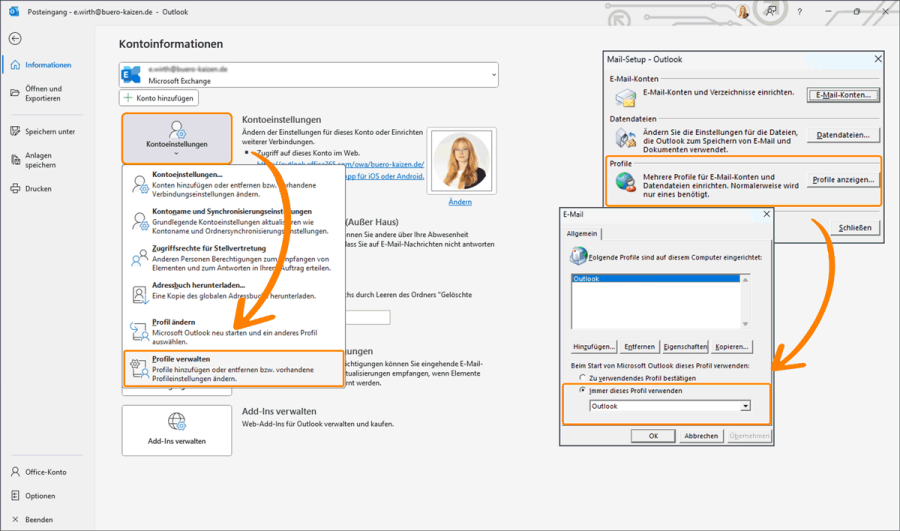Click the back arrow icon in the Outlook sidebar
The width and height of the screenshot is (900, 531).
pos(15,38)
